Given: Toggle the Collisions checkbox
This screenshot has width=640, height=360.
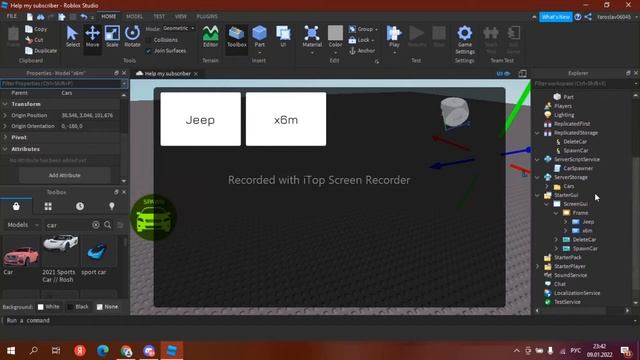Looking at the screenshot, I should pyautogui.click(x=149, y=40).
